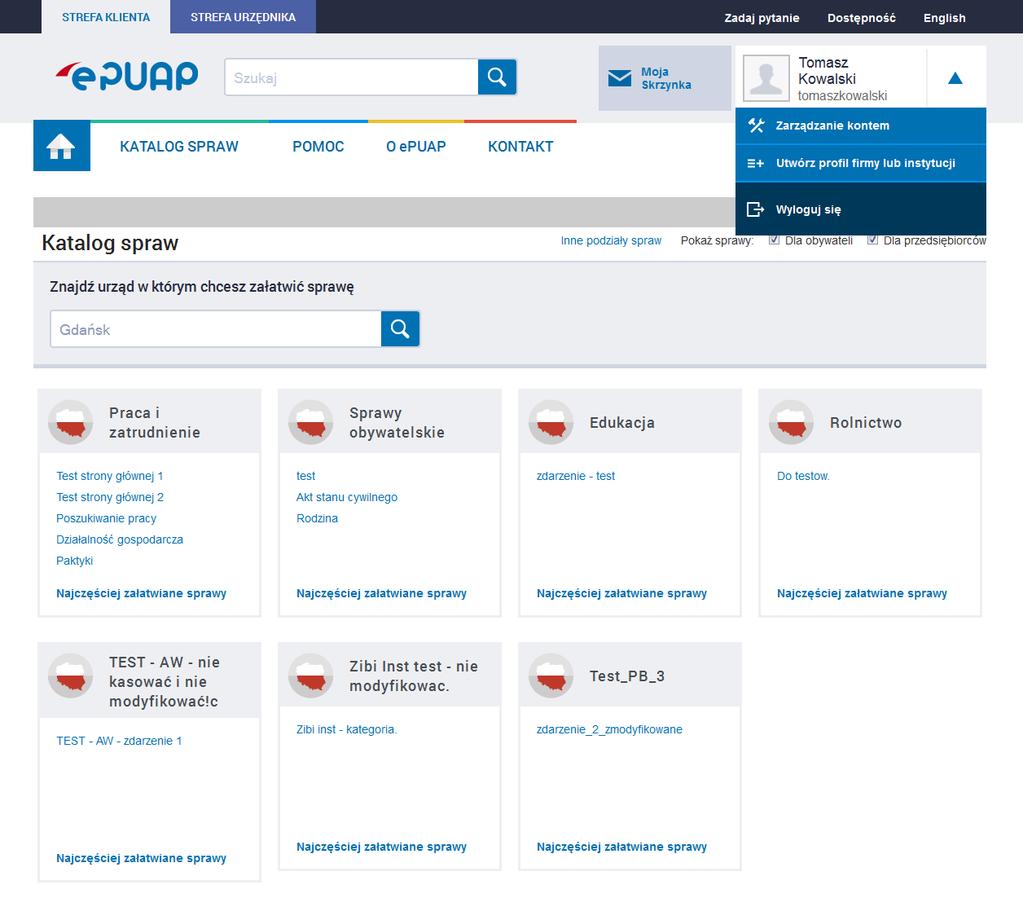Click the Poland map icon for Praca i zatrudnienie
Image resolution: width=1023 pixels, height=898 pixels.
tap(70, 422)
